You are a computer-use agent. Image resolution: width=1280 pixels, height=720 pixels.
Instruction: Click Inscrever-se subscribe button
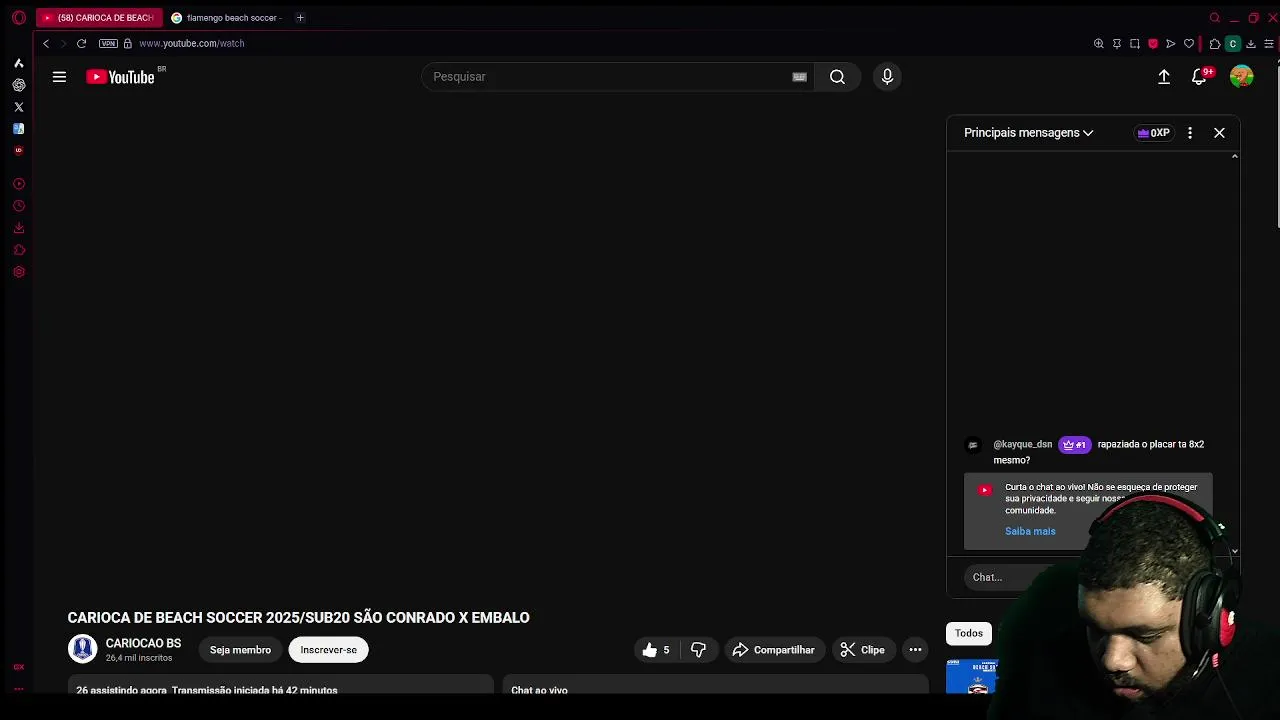pos(328,650)
